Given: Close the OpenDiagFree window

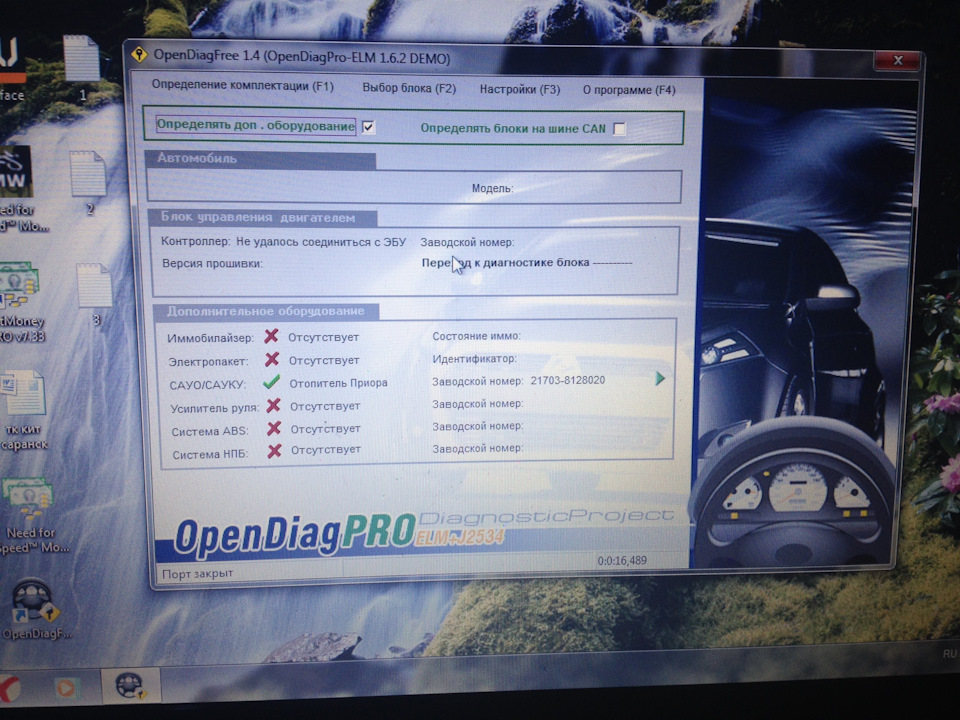Looking at the screenshot, I should click(898, 60).
